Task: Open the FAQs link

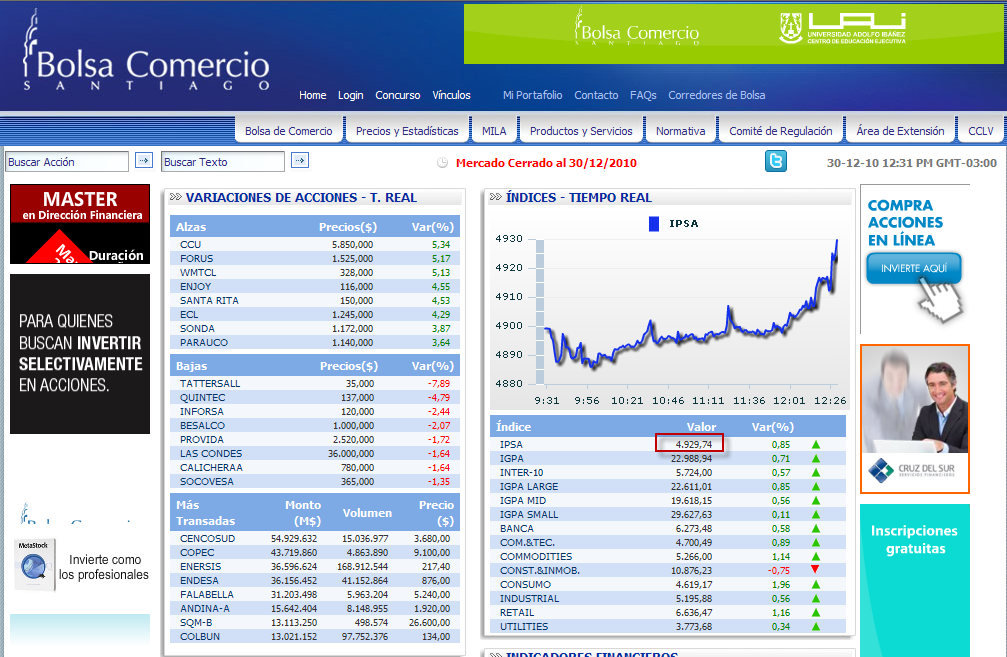Action: [643, 95]
